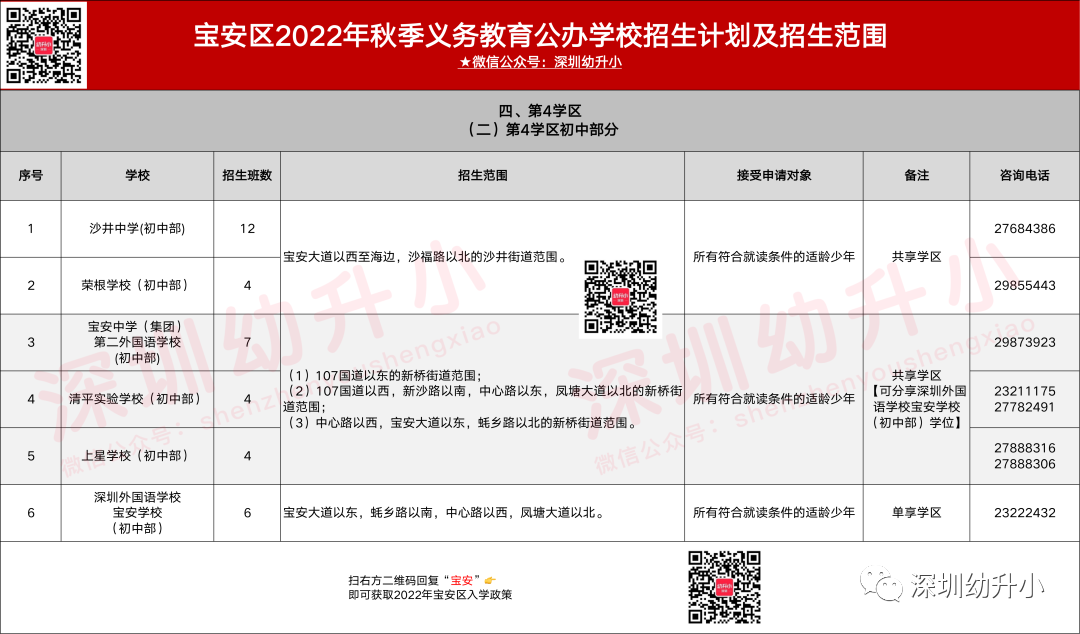Click the QR code beside the 扫右方二维码 footer text
The height and width of the screenshot is (634, 1080).
[724, 587]
